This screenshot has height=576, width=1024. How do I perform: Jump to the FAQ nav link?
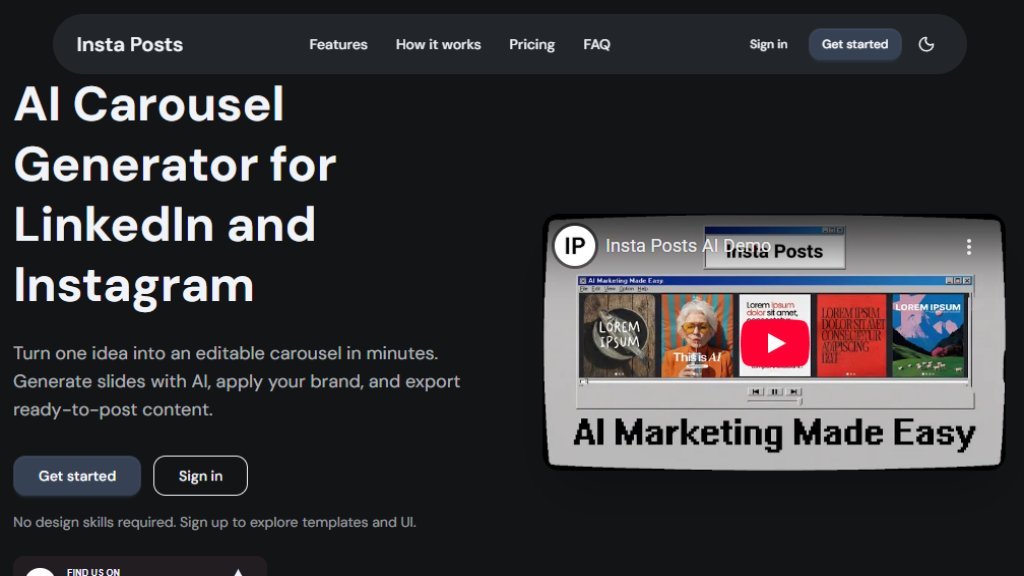(597, 44)
